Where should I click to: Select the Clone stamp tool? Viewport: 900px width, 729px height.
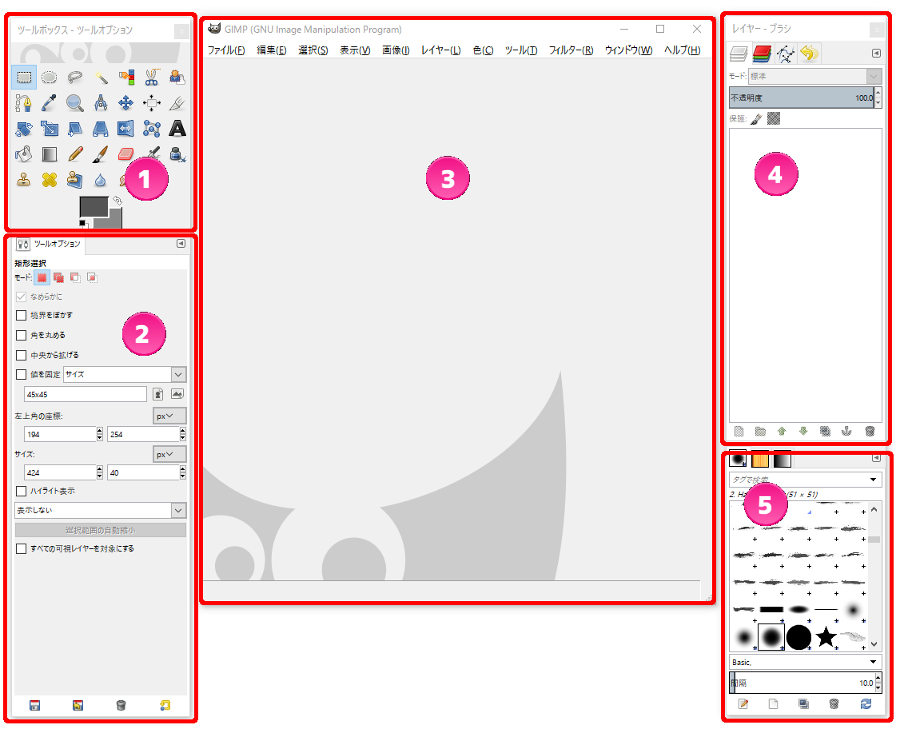(x=24, y=180)
